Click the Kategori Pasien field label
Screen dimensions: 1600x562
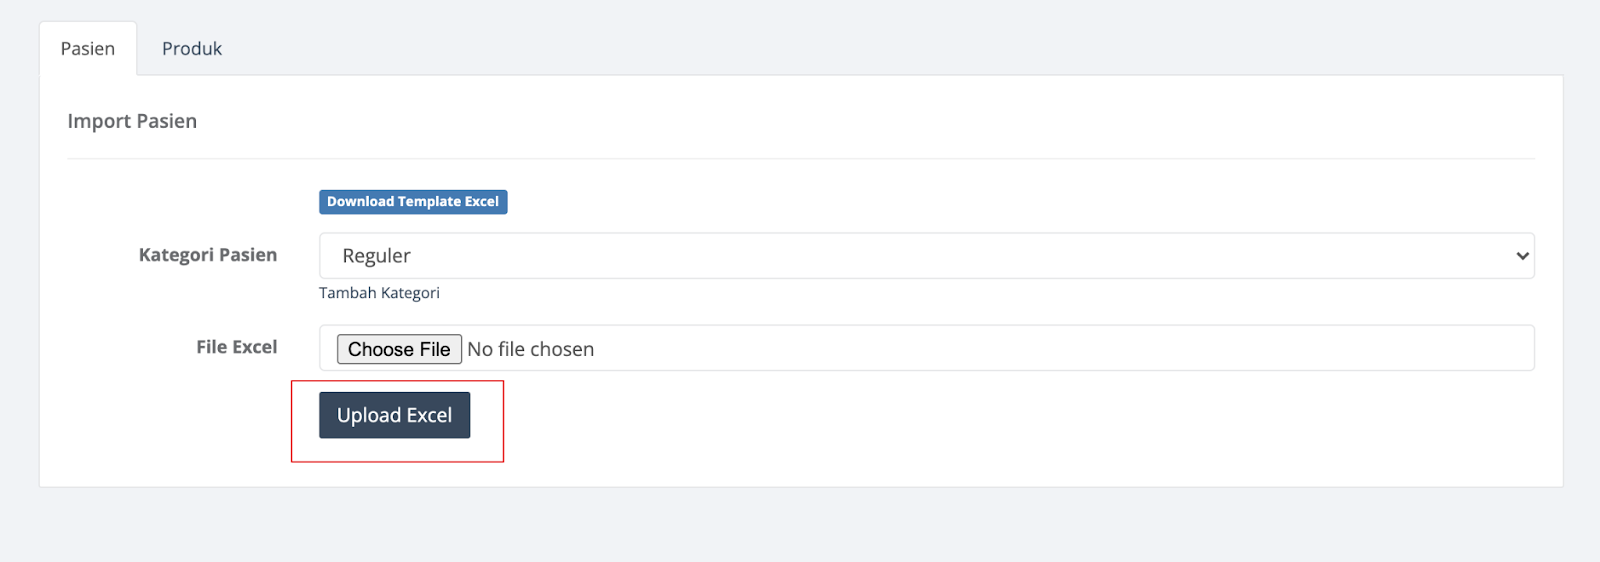(208, 255)
